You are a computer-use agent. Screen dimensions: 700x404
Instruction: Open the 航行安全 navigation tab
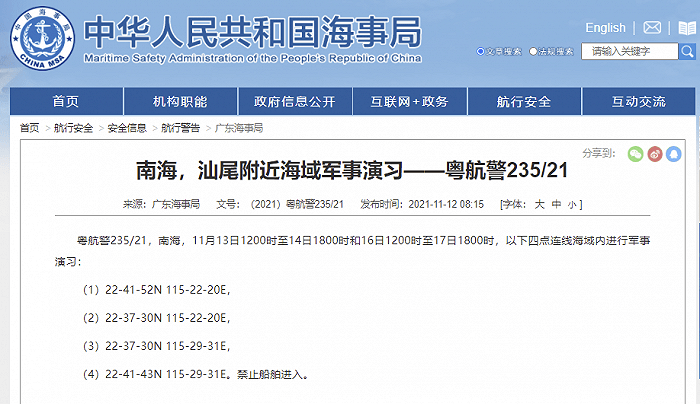click(523, 102)
